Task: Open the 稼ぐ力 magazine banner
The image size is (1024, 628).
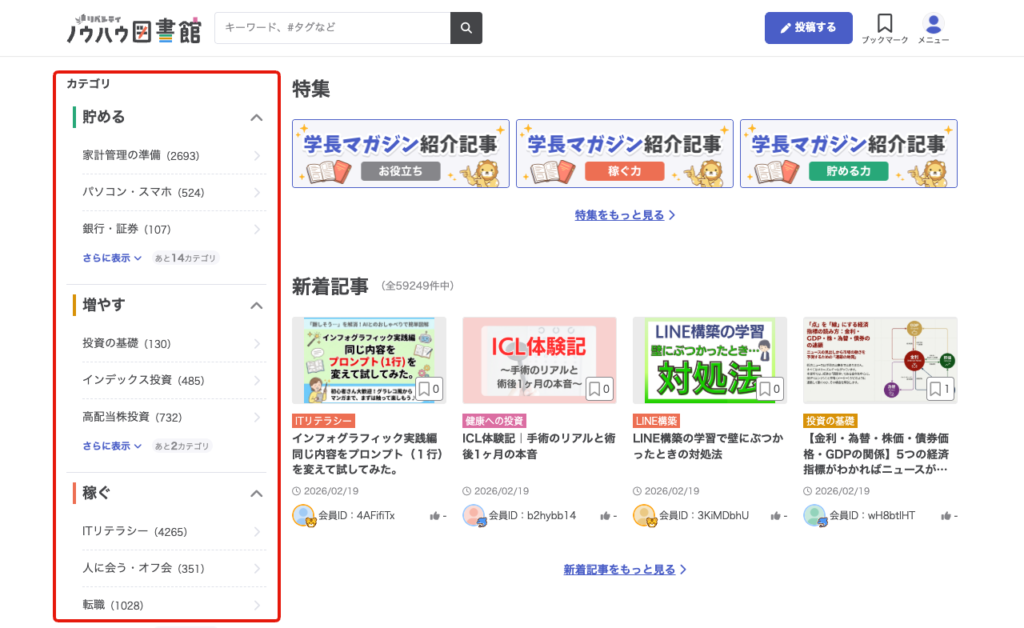Action: tap(624, 153)
